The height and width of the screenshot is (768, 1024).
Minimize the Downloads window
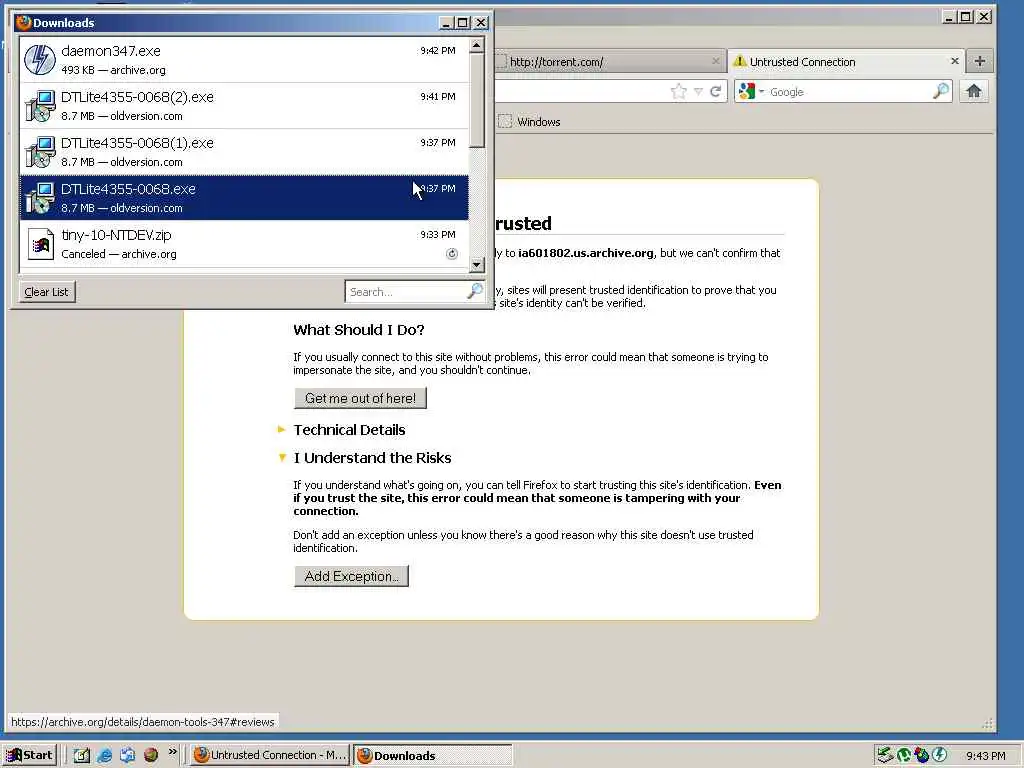pos(446,23)
